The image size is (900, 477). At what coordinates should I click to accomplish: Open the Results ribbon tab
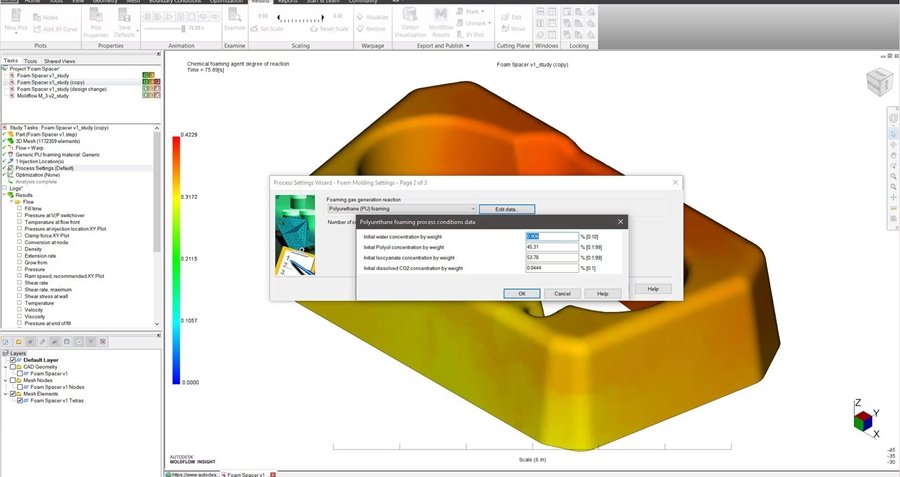(261, 2)
